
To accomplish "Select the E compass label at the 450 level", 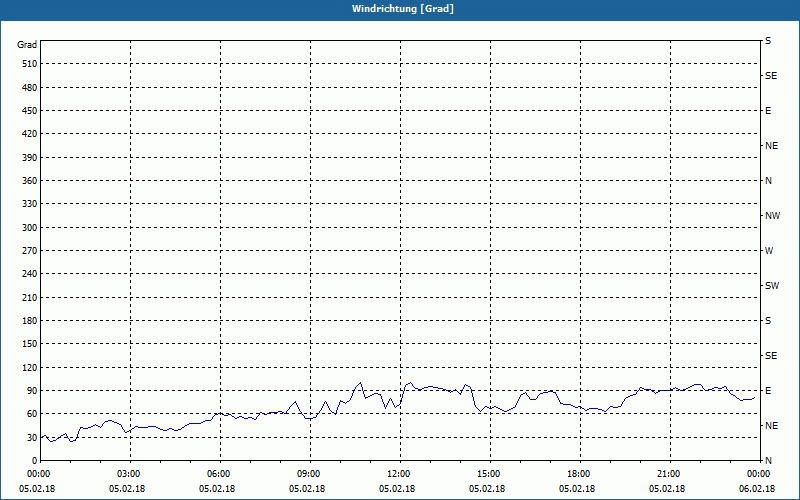I will (x=768, y=111).
